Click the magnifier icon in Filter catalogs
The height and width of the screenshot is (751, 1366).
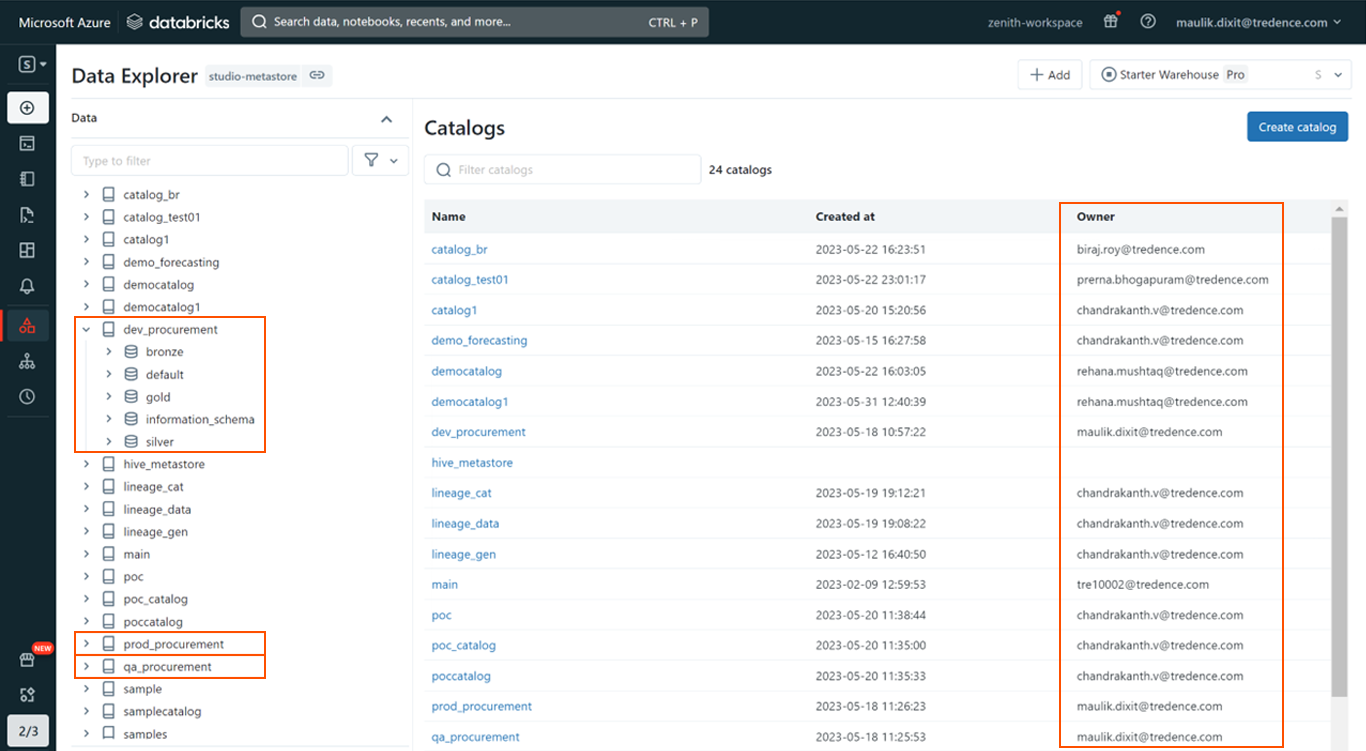point(443,170)
